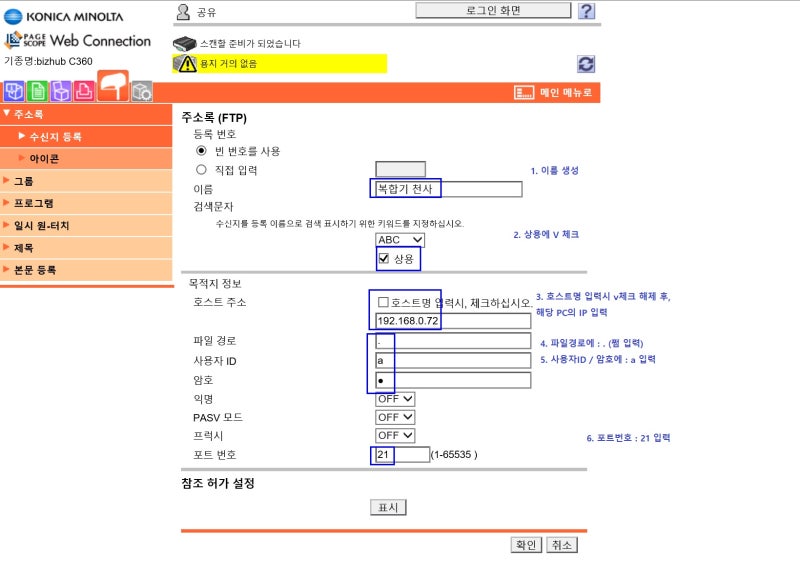
Task: Open the red print job icon
Action: [84, 91]
